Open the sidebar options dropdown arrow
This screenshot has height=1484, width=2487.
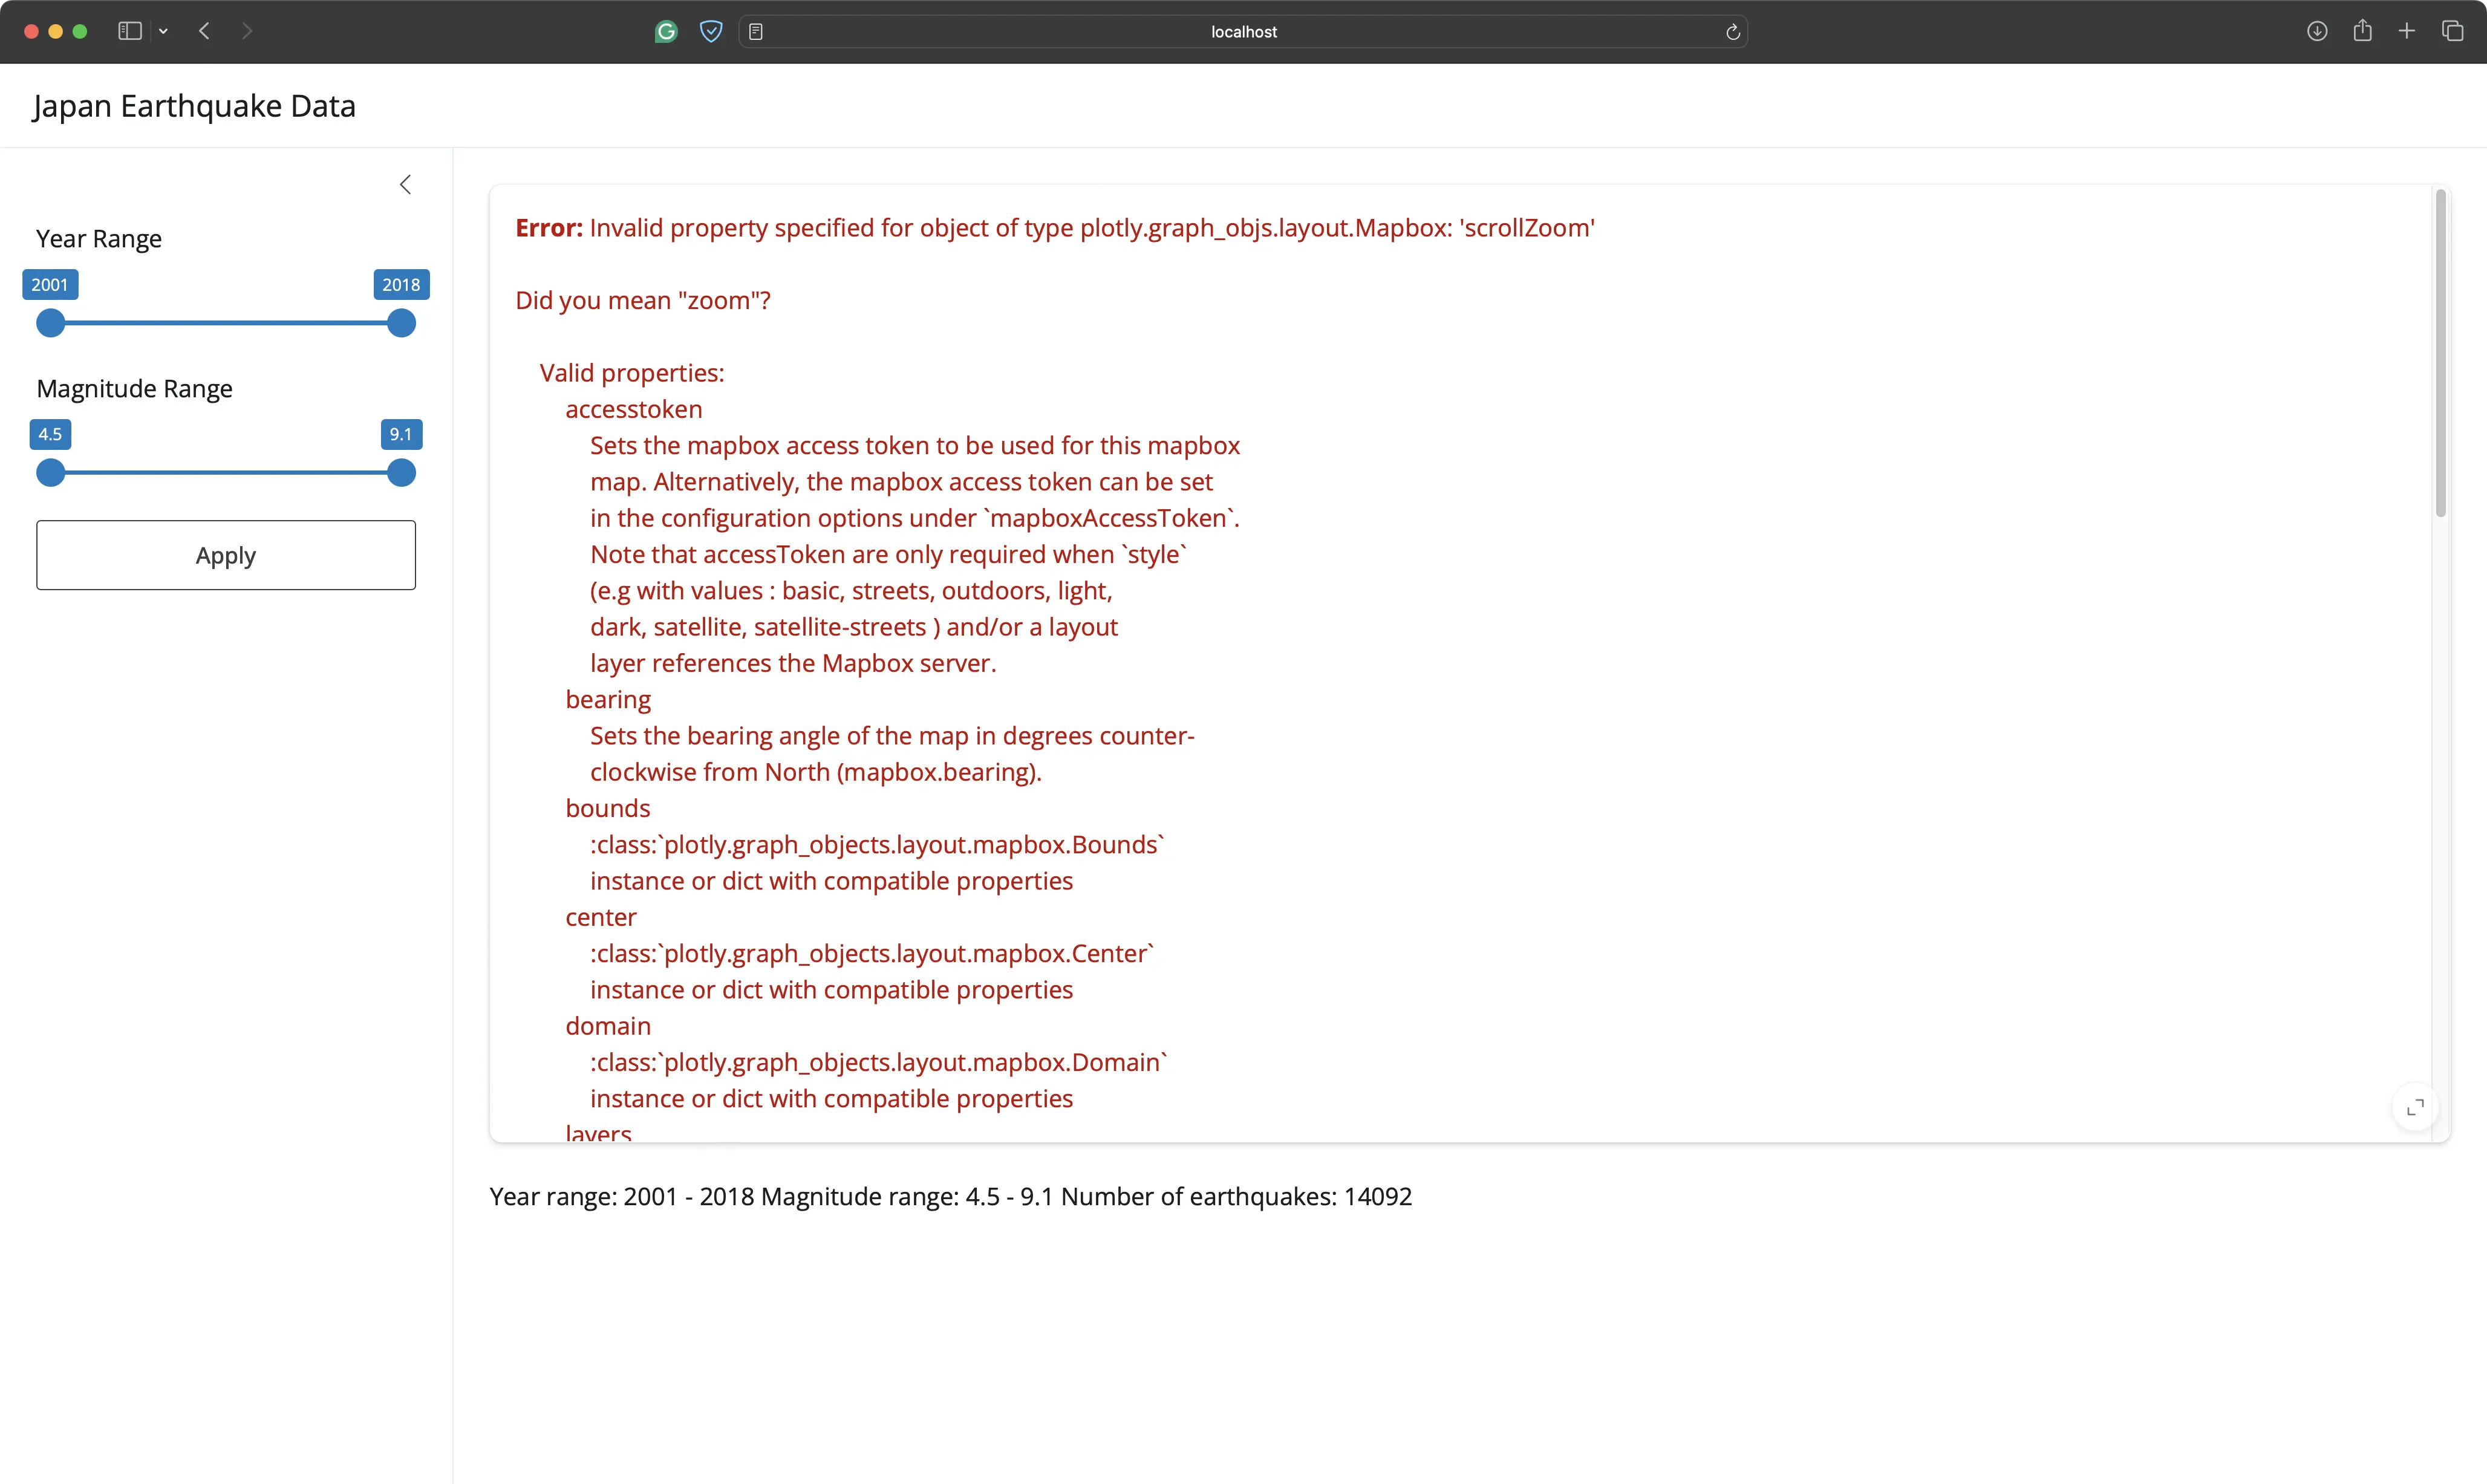pyautogui.click(x=163, y=31)
